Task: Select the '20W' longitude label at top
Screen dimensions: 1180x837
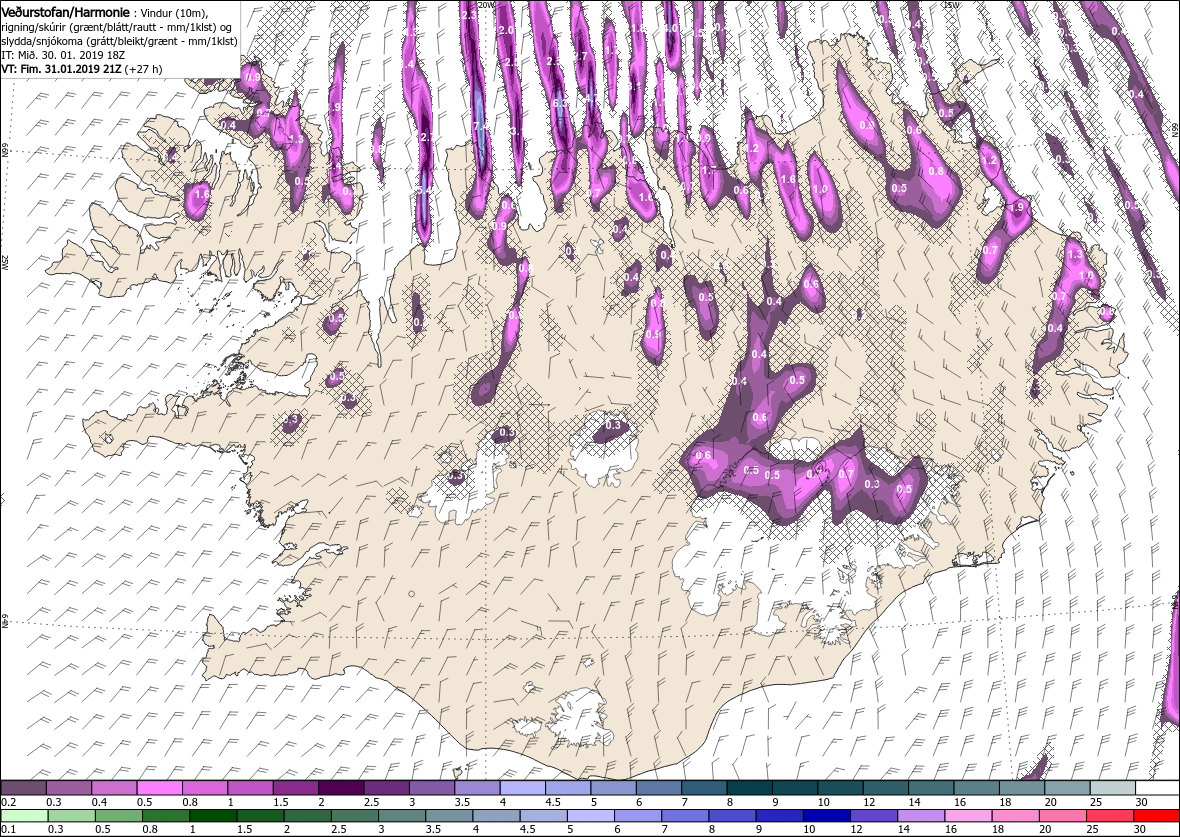Action: (x=487, y=4)
